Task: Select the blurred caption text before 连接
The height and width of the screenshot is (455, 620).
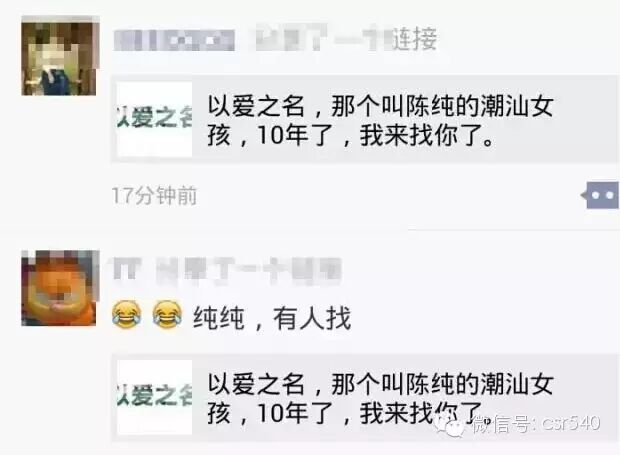Action: coord(323,38)
